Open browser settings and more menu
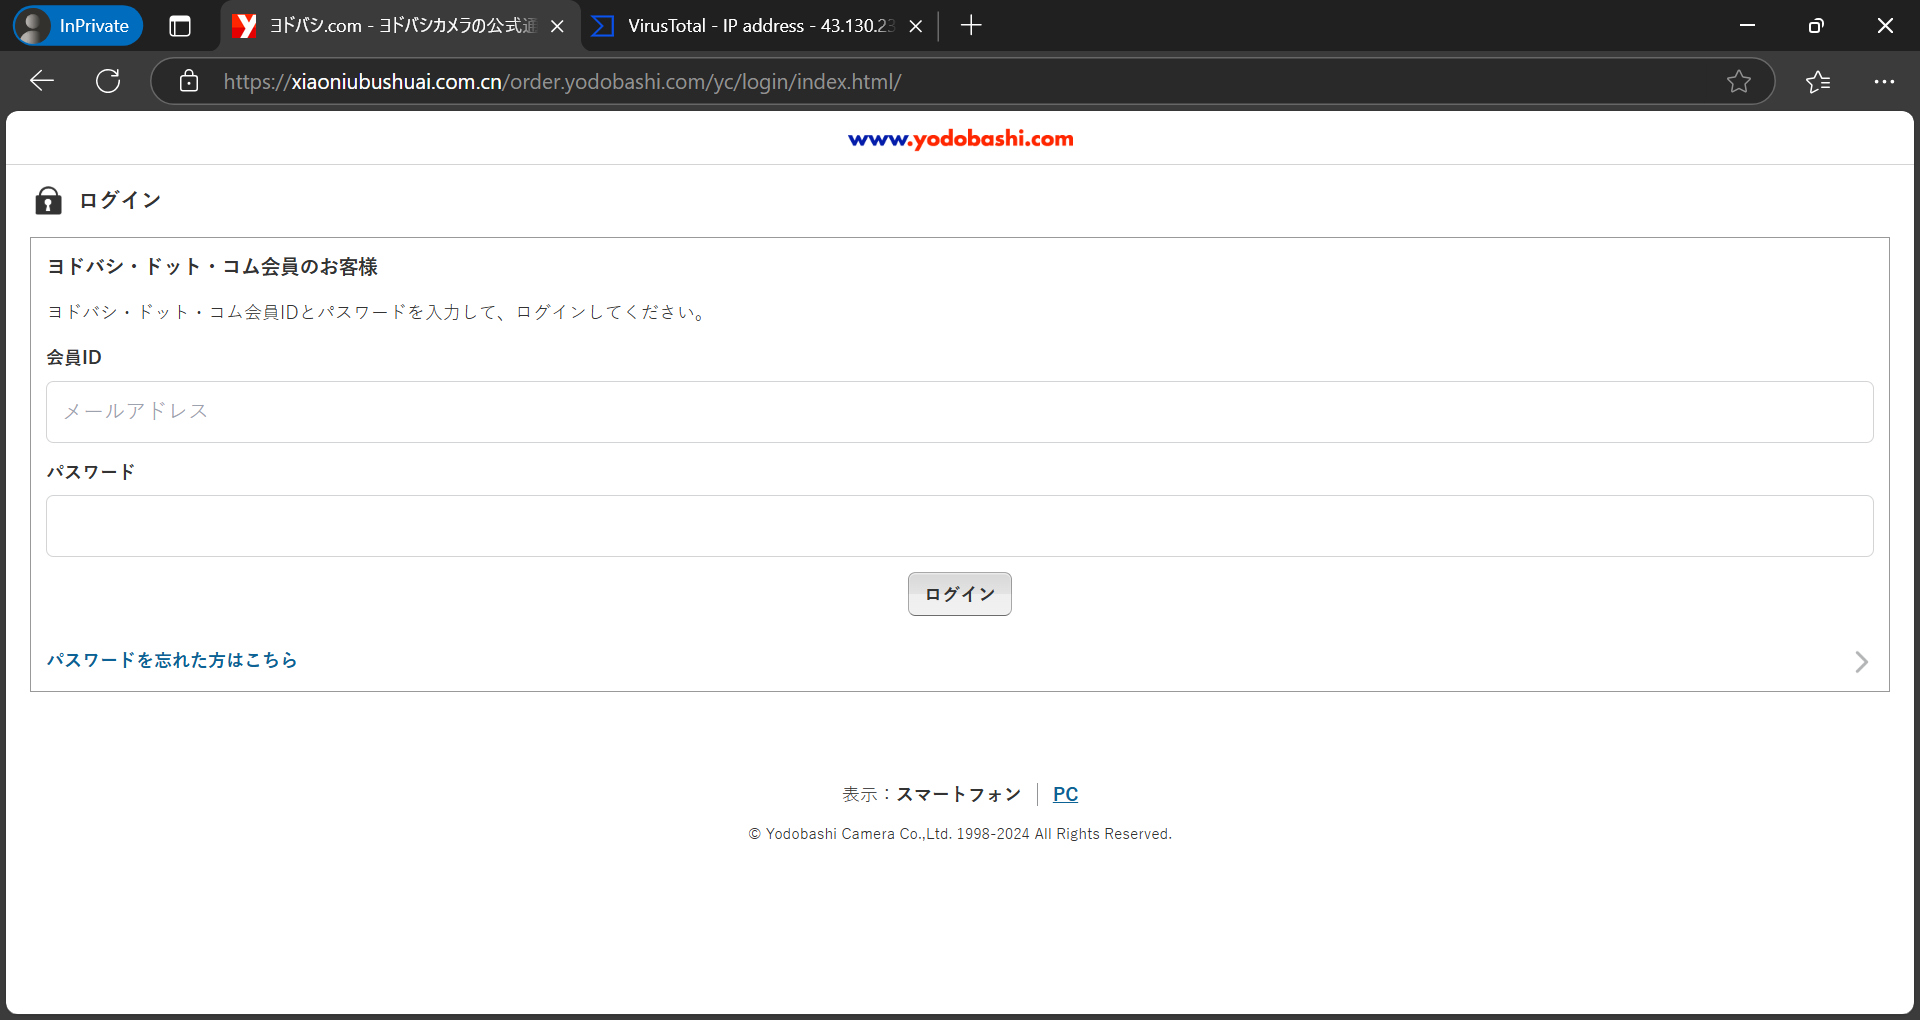 pyautogui.click(x=1884, y=81)
